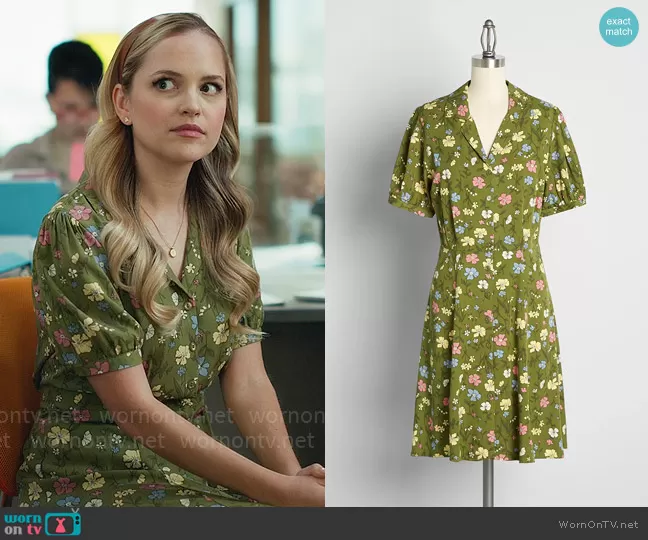Click the "worn on tv" logo text

(x=24, y=523)
